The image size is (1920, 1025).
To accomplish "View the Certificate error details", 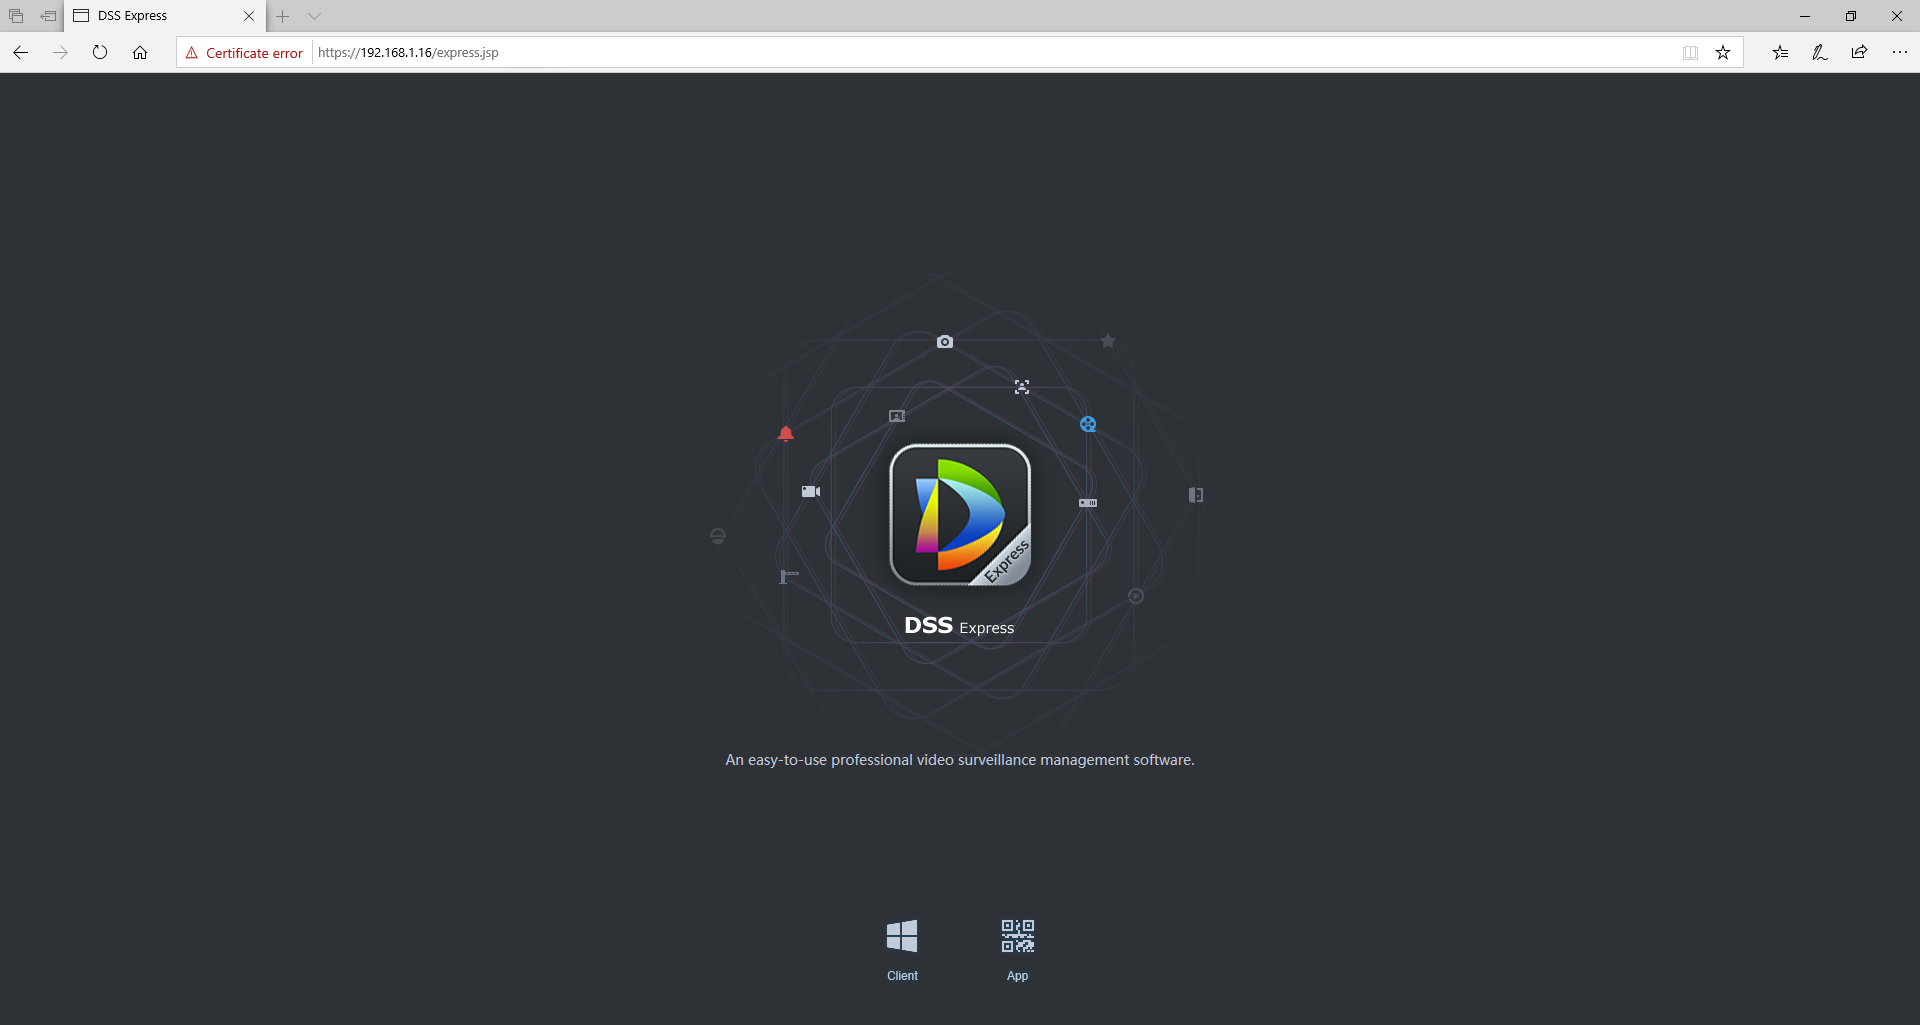I will [244, 53].
